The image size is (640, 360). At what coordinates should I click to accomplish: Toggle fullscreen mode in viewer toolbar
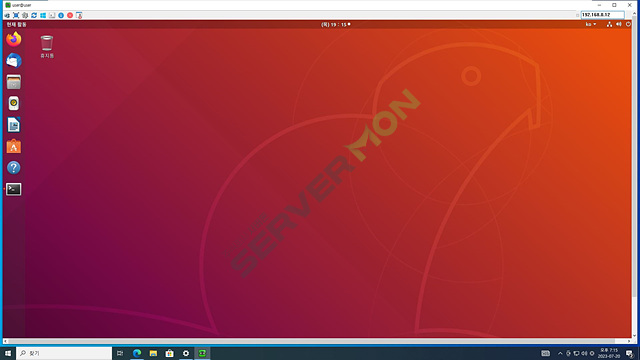click(x=16, y=16)
